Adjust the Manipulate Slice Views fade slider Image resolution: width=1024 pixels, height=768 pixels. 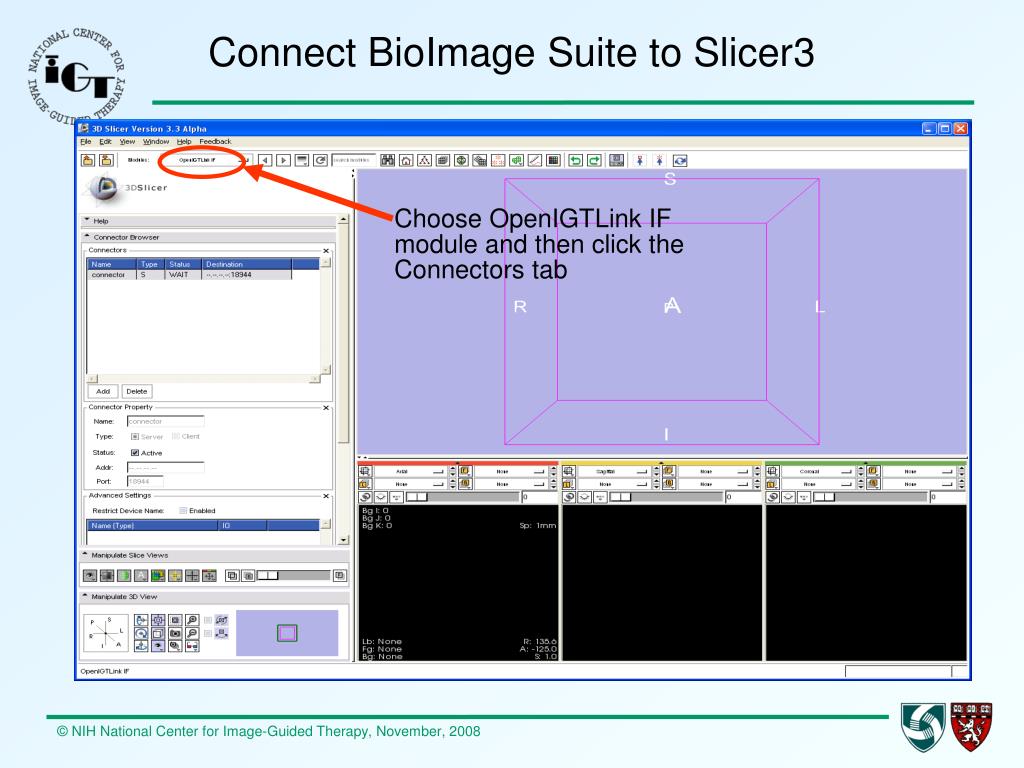(x=293, y=575)
